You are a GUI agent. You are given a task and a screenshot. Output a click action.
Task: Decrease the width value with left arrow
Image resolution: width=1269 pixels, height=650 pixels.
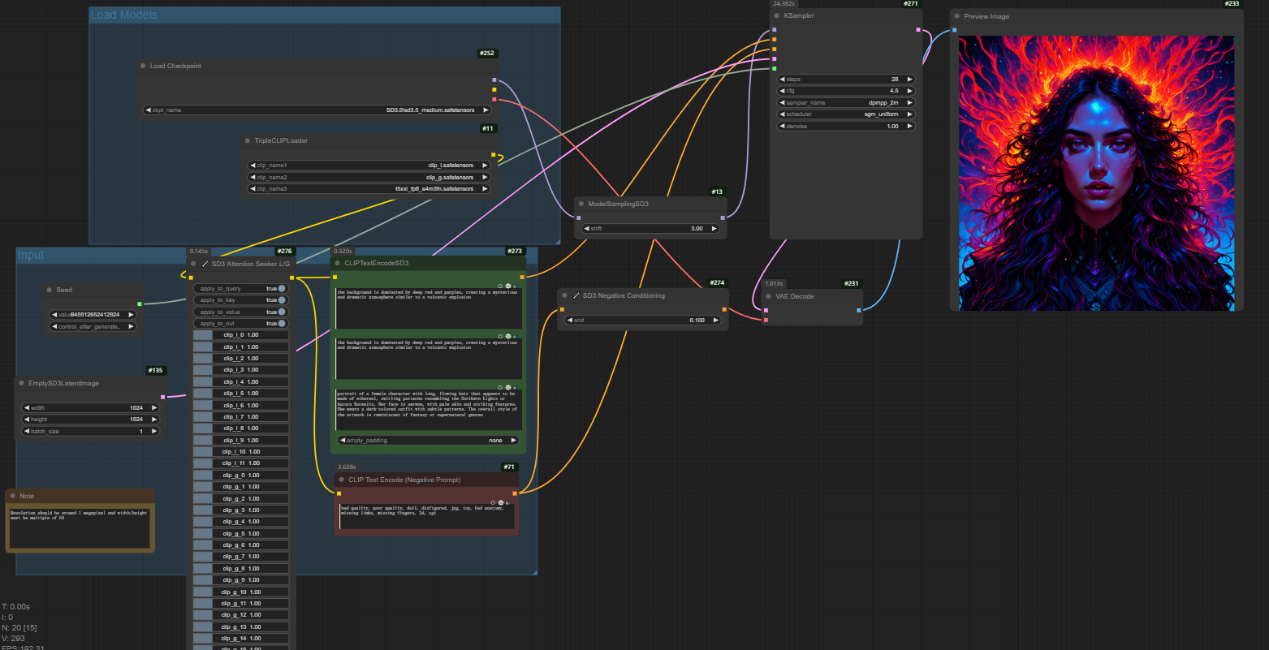[27, 408]
